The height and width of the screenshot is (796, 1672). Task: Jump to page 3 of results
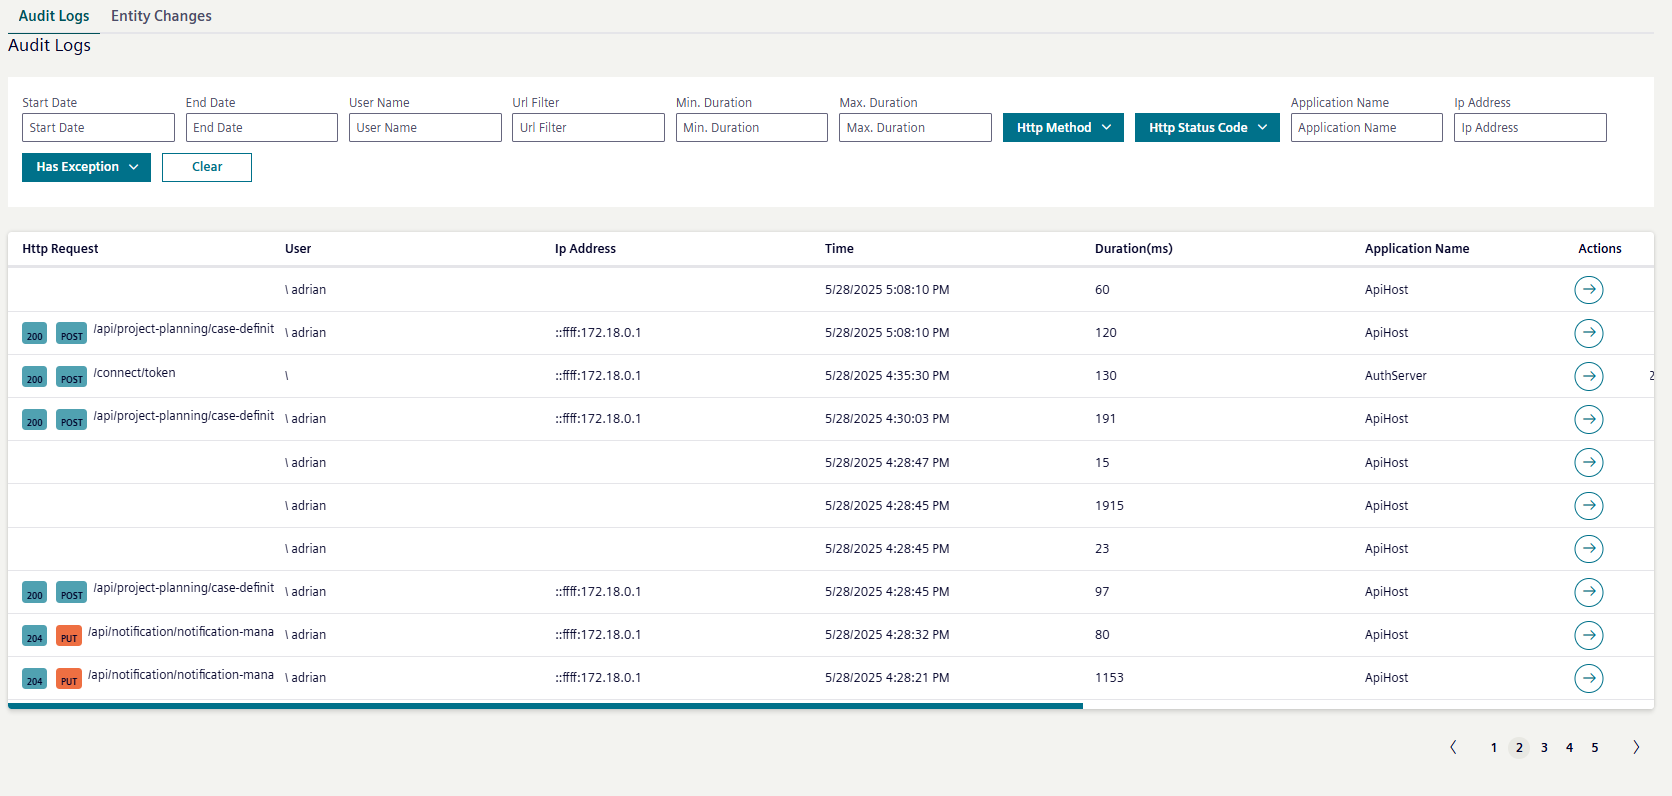[1544, 747]
